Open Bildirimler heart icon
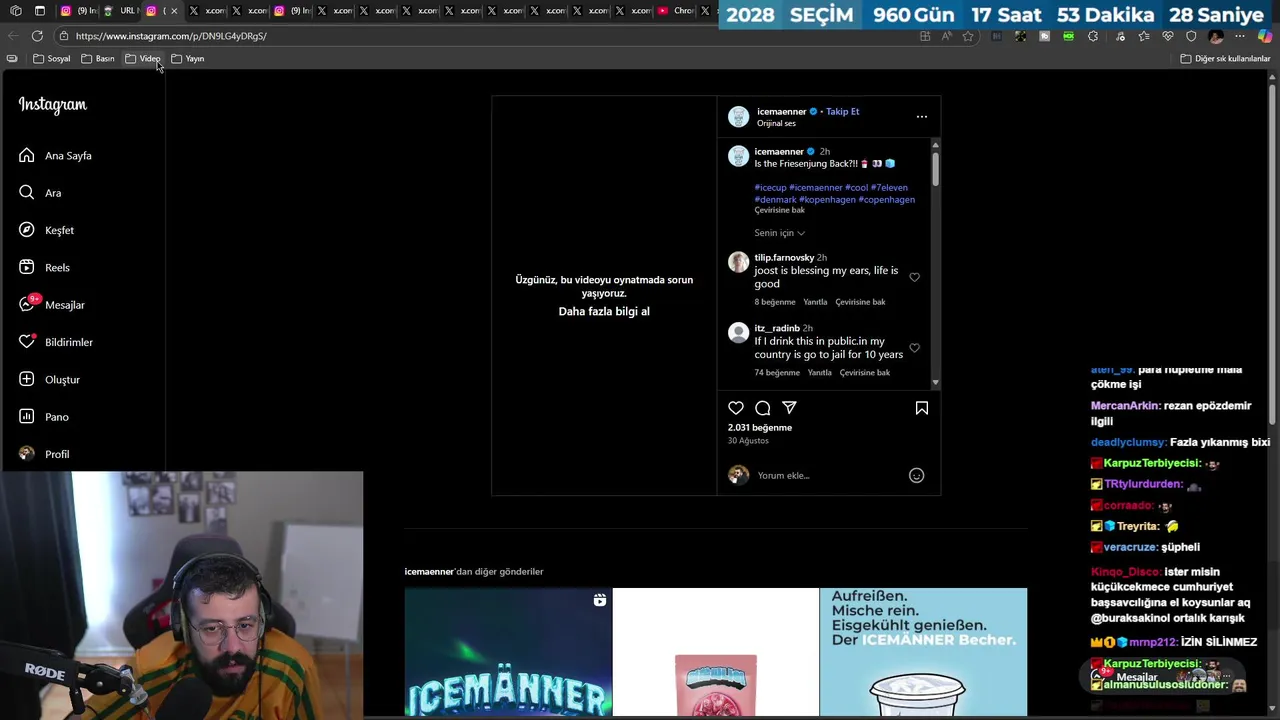The width and height of the screenshot is (1280, 720). click(27, 342)
